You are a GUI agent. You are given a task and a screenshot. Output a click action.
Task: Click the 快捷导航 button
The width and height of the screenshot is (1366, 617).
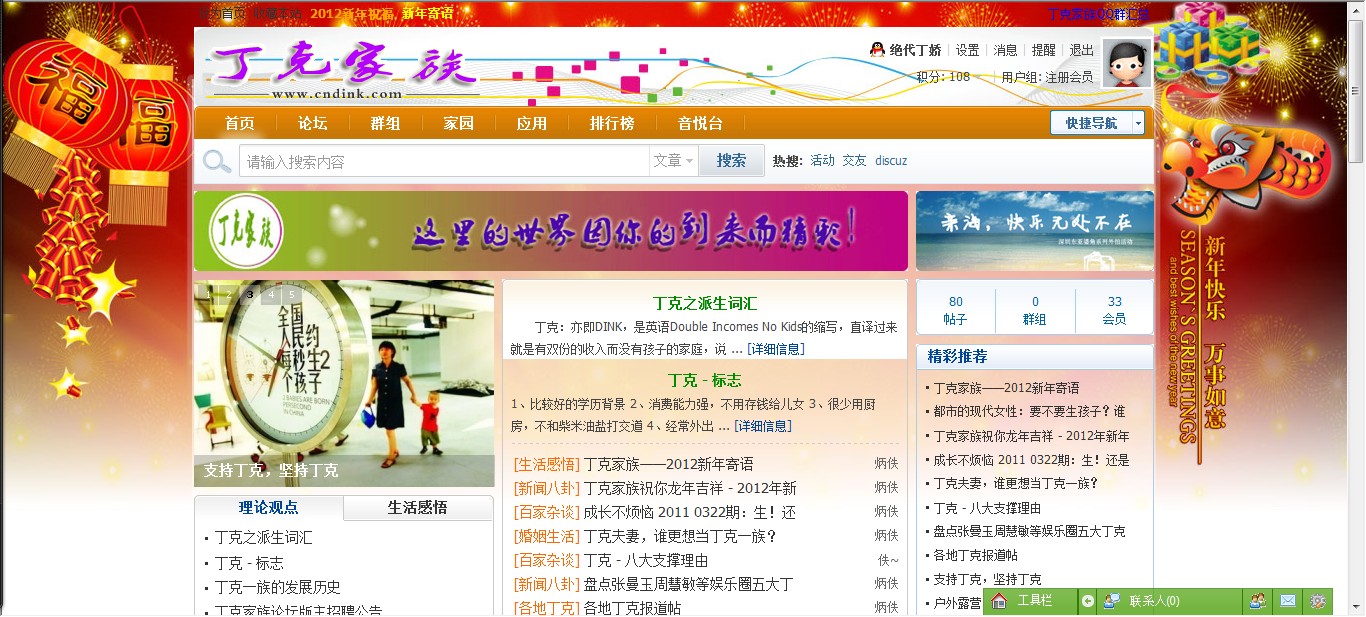pyautogui.click(x=1091, y=123)
